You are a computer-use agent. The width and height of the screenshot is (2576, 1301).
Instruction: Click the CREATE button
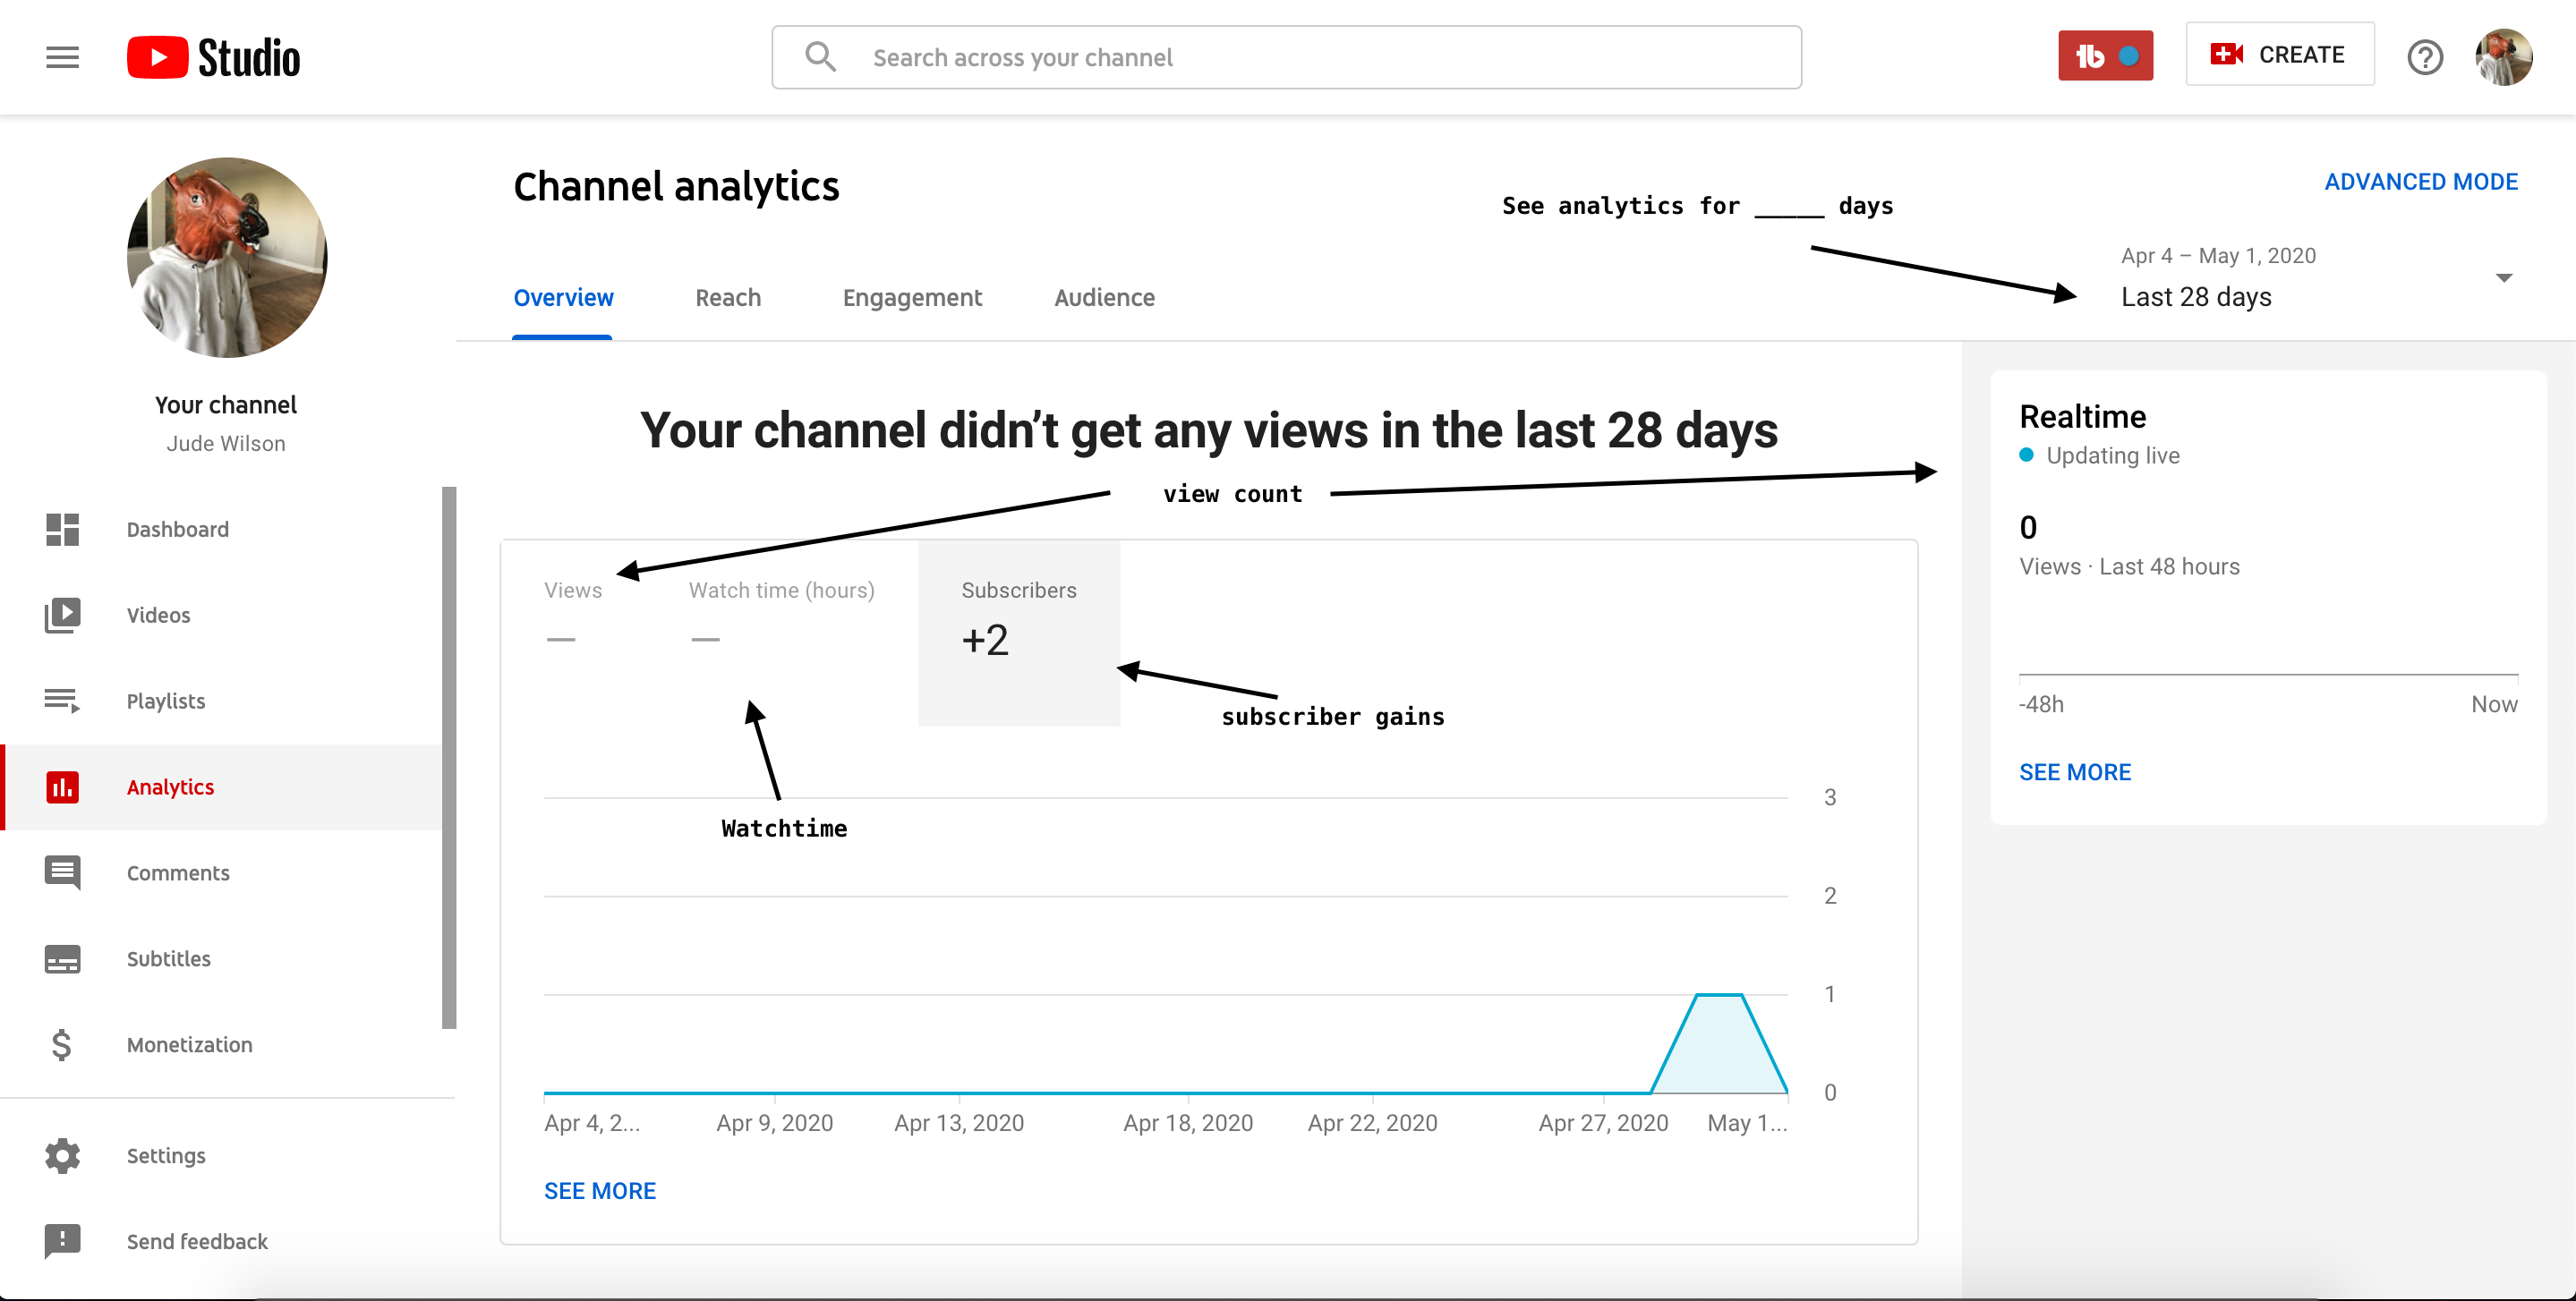point(2279,55)
